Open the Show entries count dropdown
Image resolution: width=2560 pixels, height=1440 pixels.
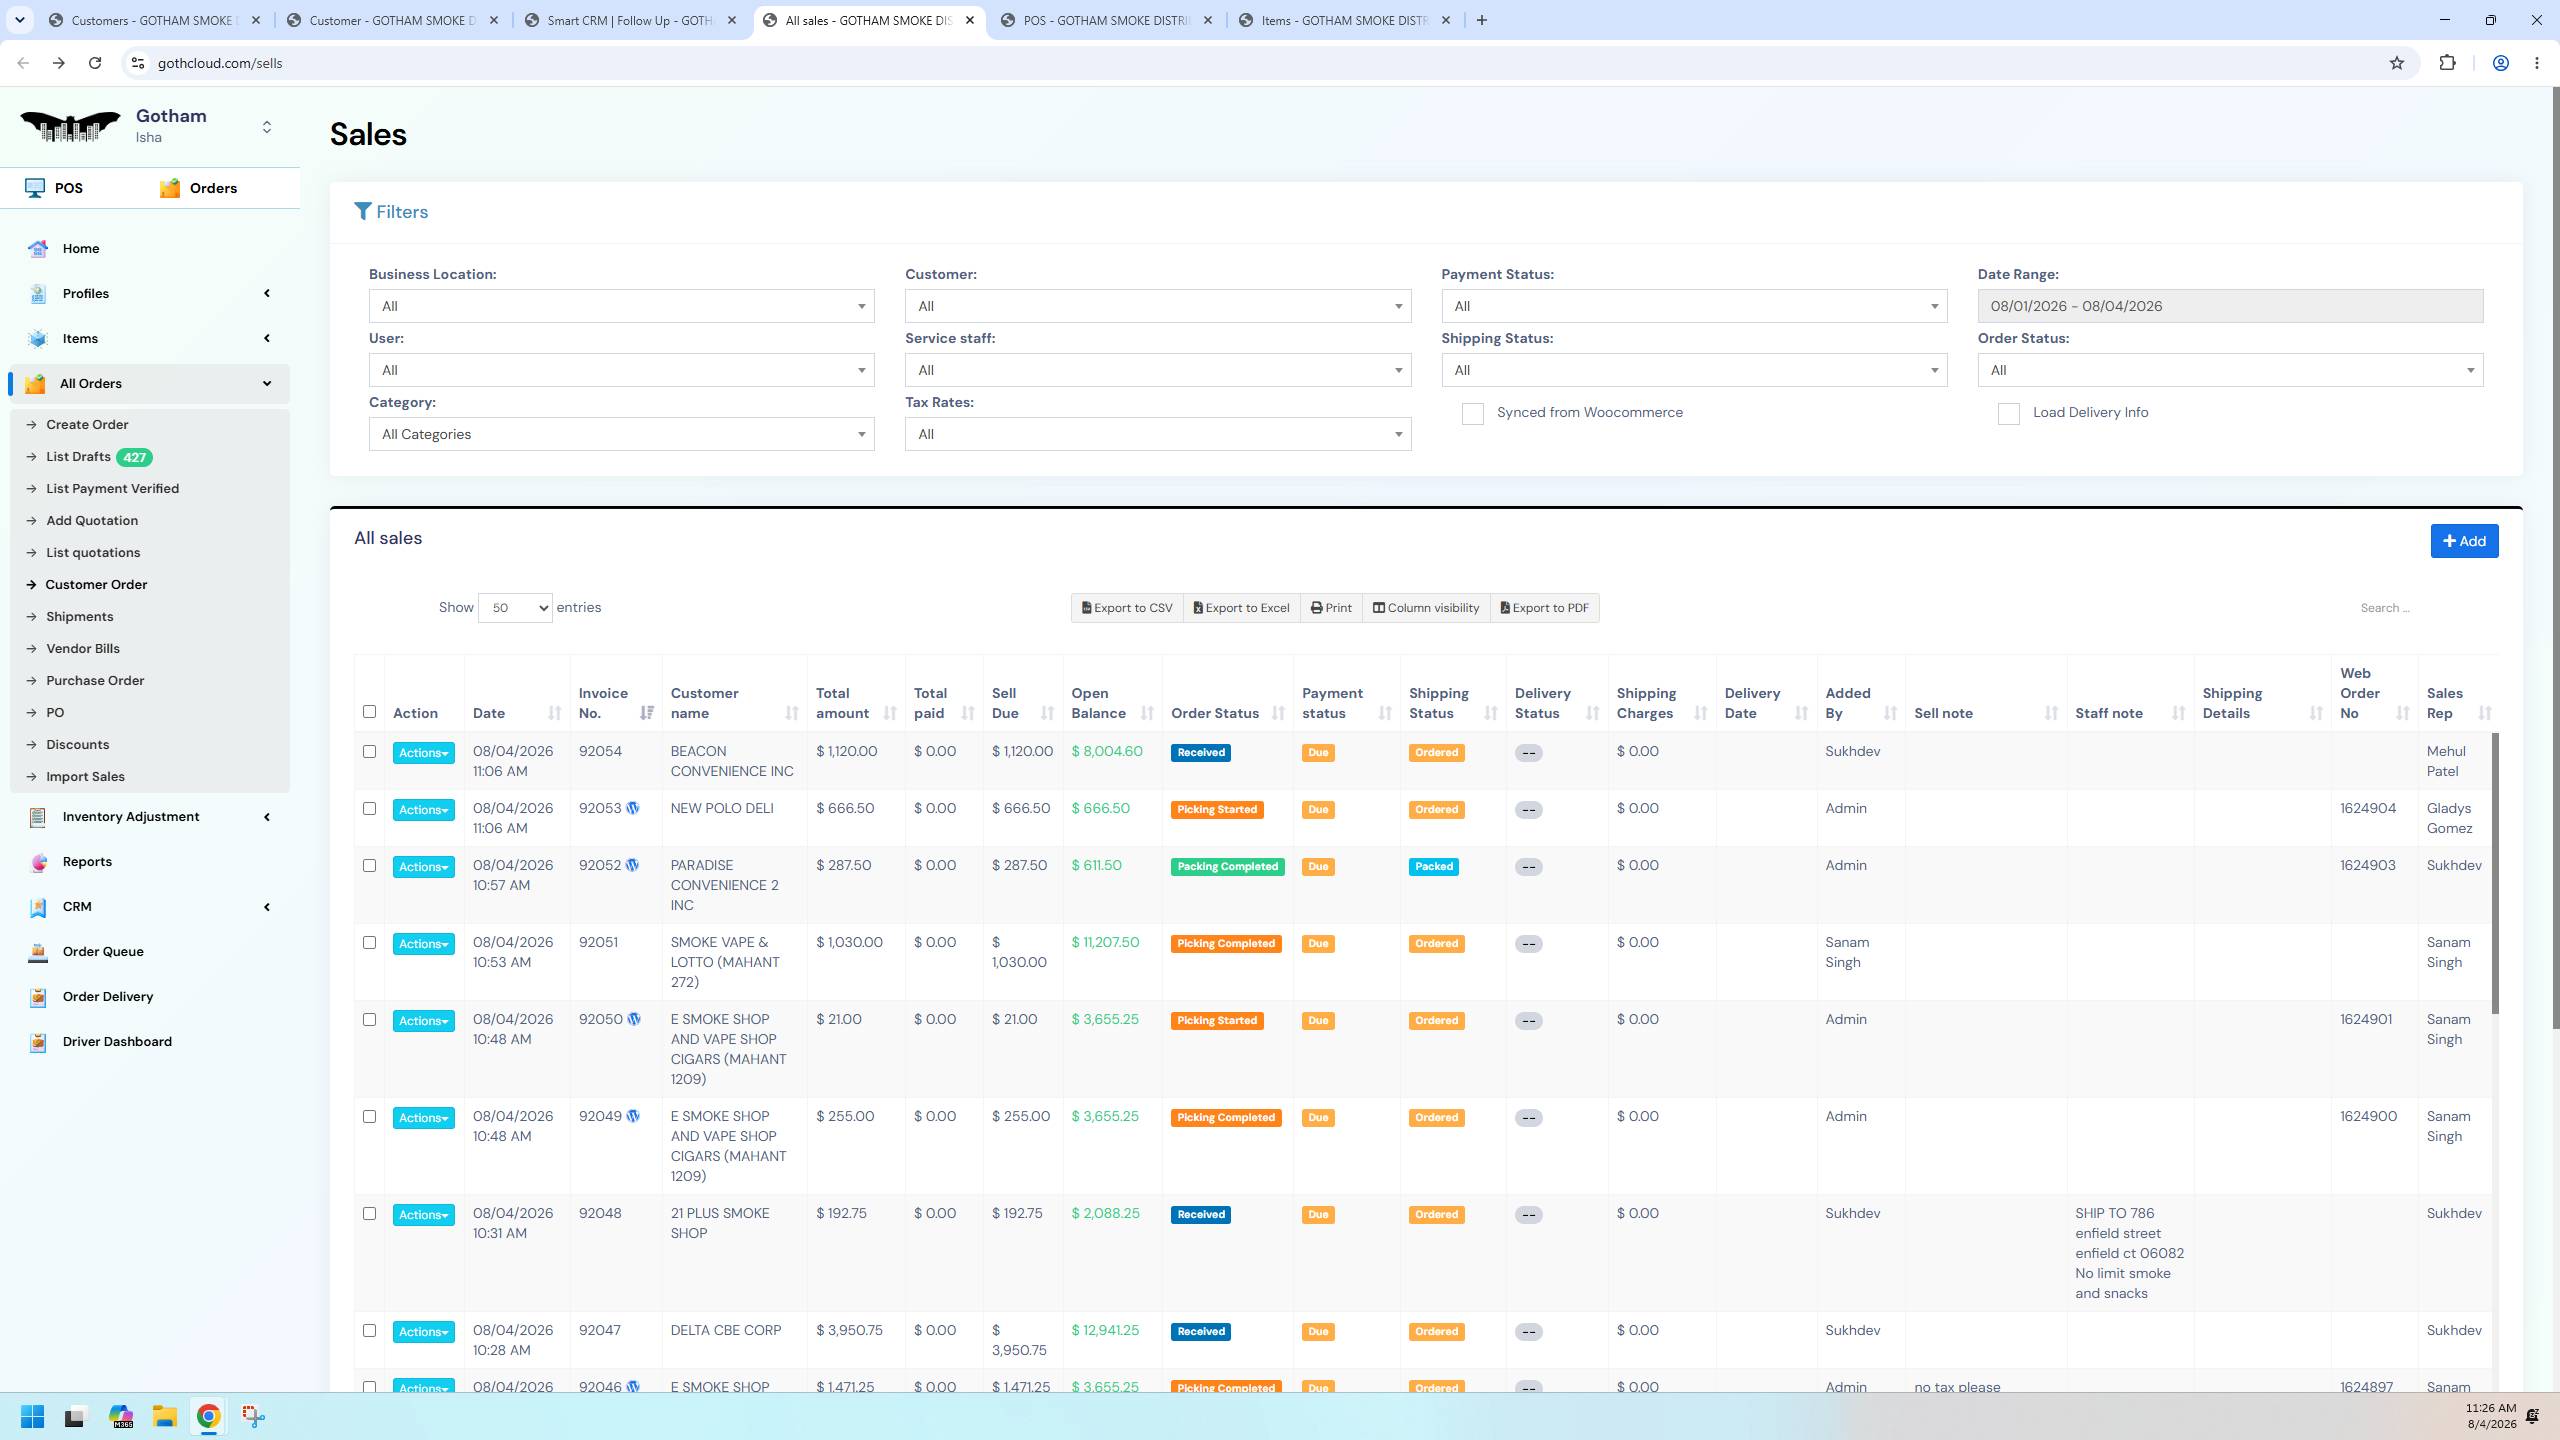[515, 608]
